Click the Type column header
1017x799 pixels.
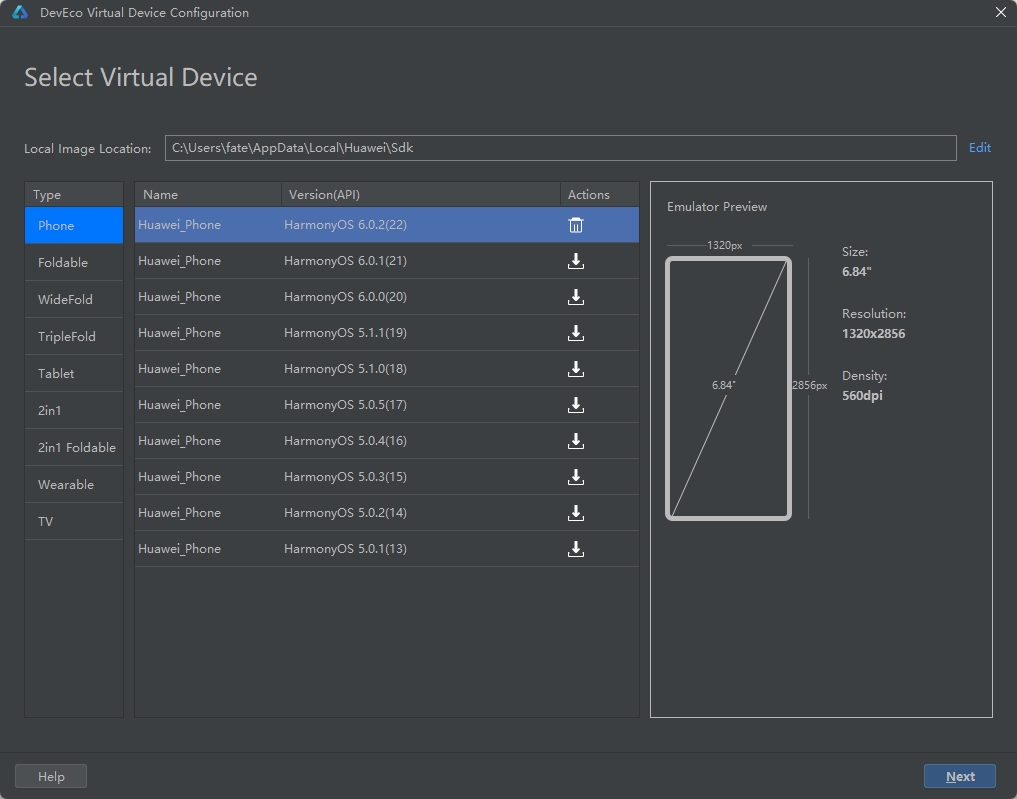74,195
